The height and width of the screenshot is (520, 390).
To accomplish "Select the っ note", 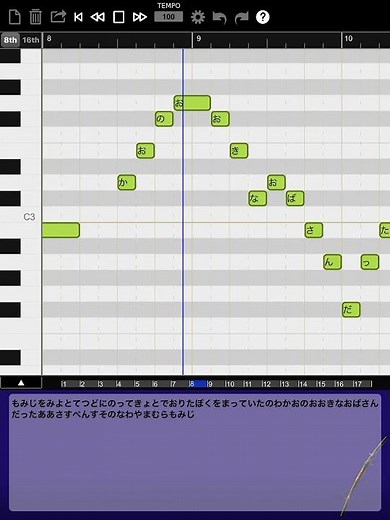I will tap(370, 262).
